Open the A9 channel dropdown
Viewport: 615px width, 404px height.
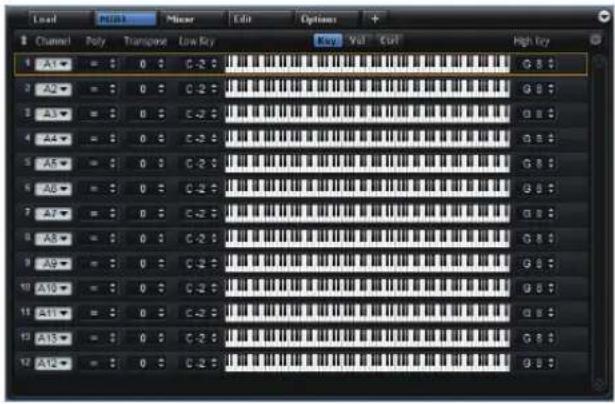coord(53,264)
